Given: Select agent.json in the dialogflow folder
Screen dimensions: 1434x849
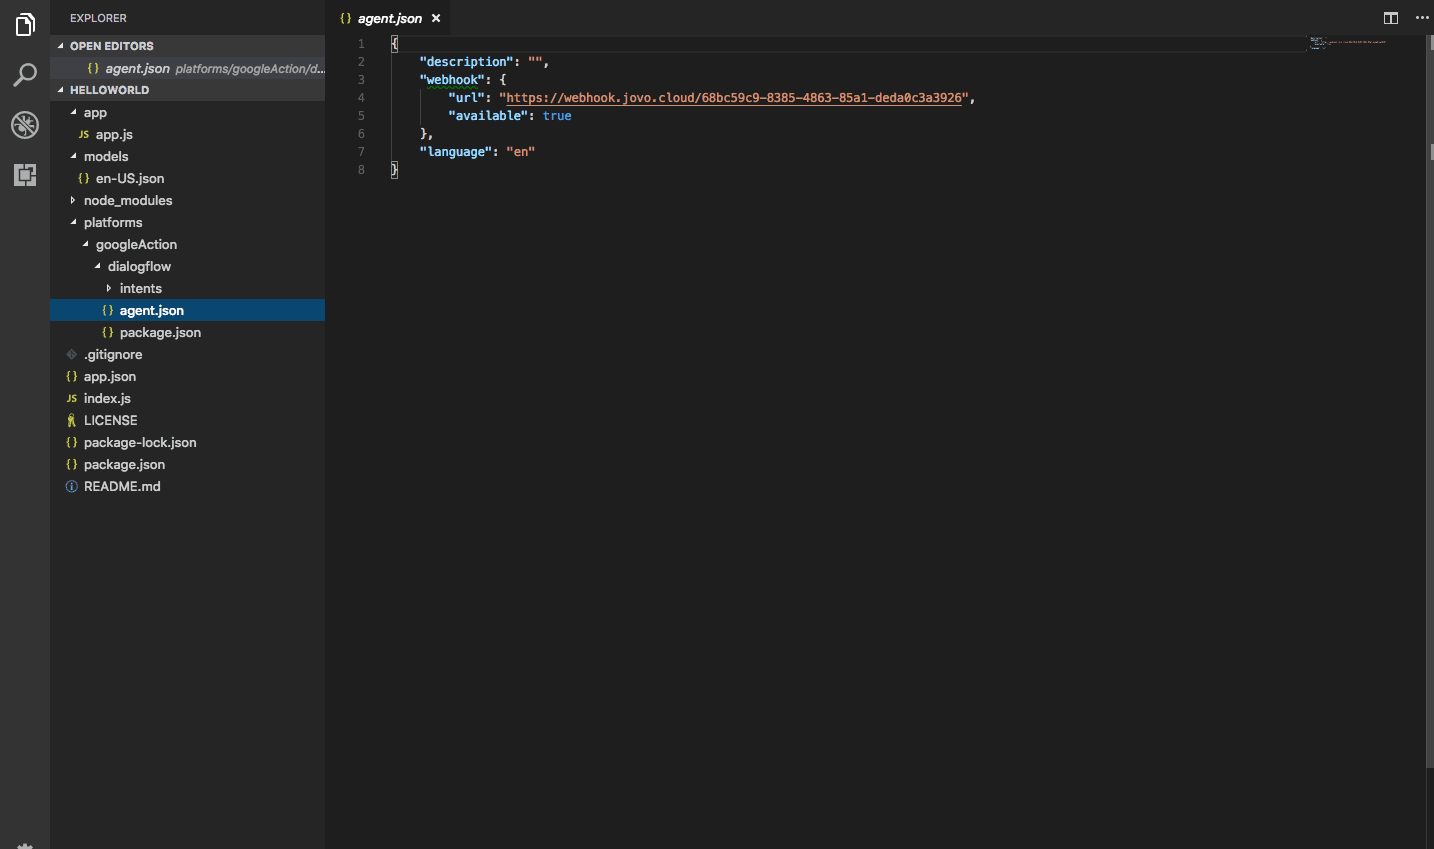Looking at the screenshot, I should pos(187,310).
